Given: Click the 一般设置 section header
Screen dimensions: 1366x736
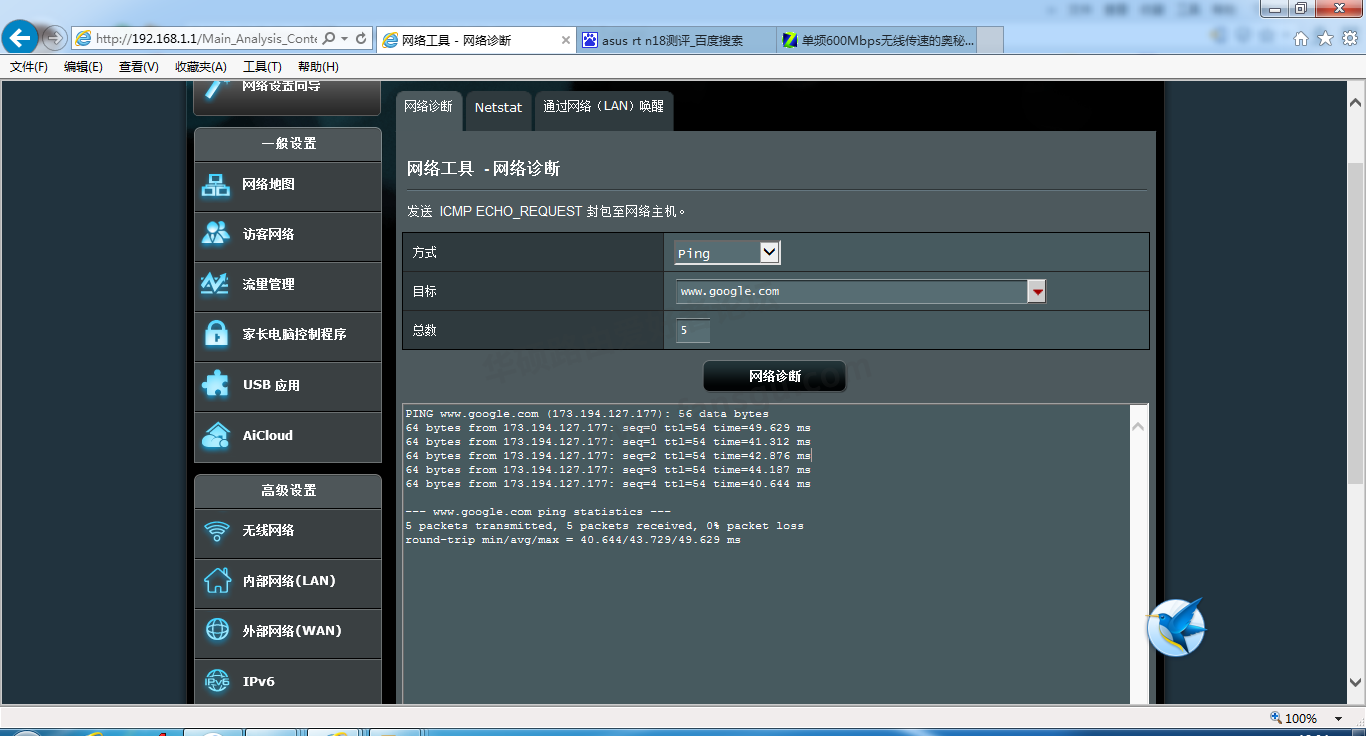Looking at the screenshot, I should pos(288,144).
